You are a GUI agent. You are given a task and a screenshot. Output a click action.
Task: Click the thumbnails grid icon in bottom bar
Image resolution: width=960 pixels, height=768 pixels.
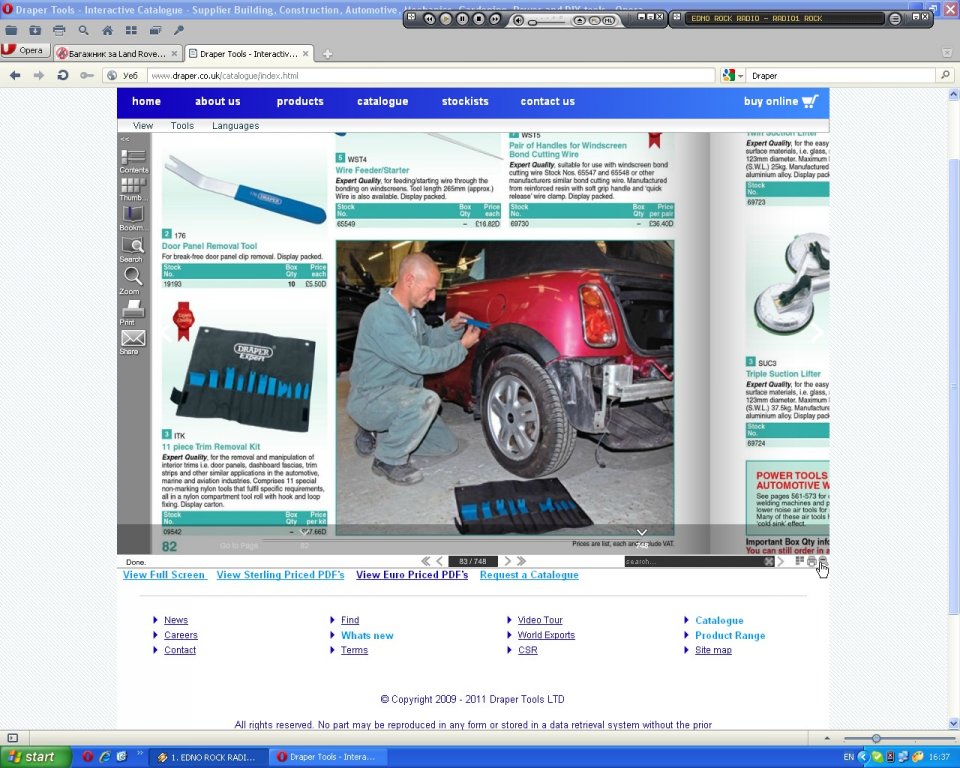coord(800,560)
